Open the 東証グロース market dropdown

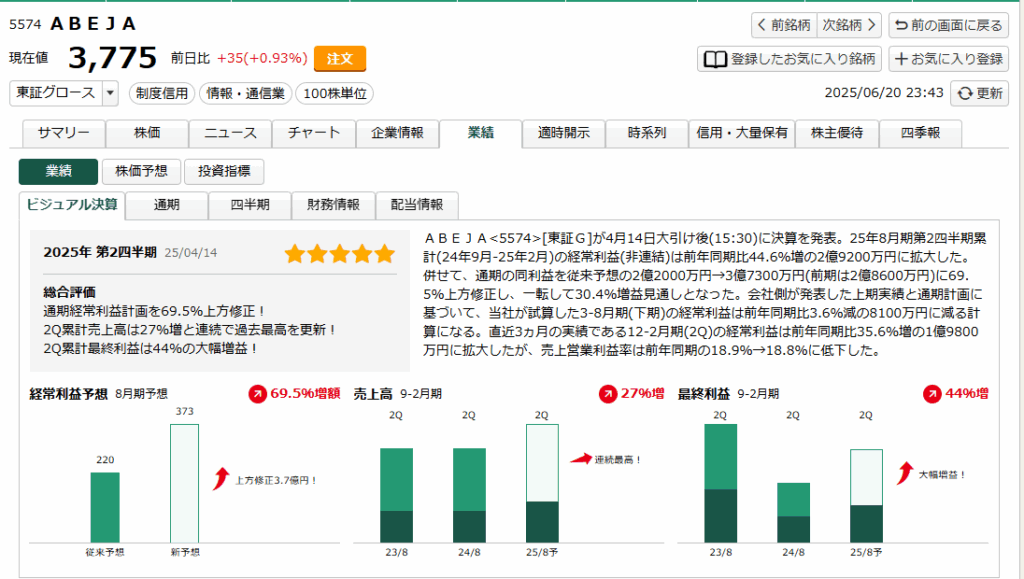(x=63, y=93)
